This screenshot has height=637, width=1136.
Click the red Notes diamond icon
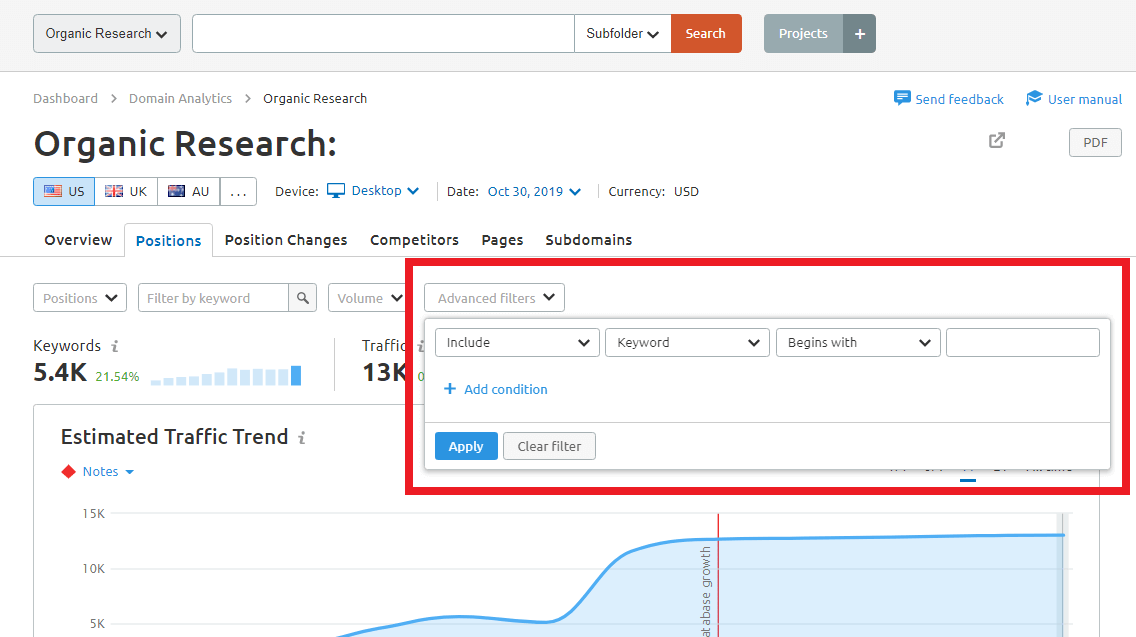(x=69, y=471)
